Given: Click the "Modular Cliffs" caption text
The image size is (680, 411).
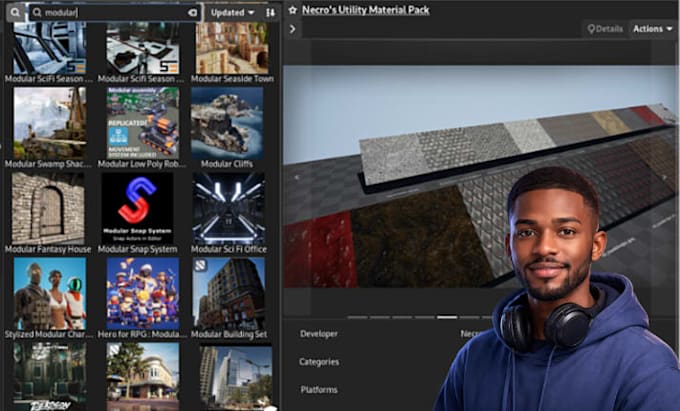Looking at the screenshot, I should pos(227,164).
